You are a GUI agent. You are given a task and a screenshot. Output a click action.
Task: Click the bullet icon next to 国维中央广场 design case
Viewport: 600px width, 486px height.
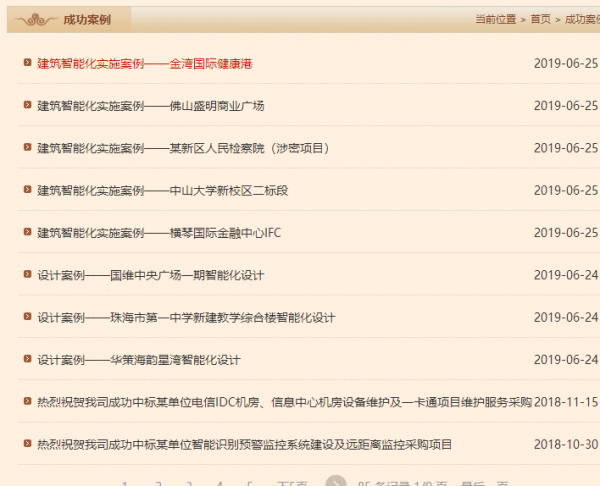pos(28,275)
